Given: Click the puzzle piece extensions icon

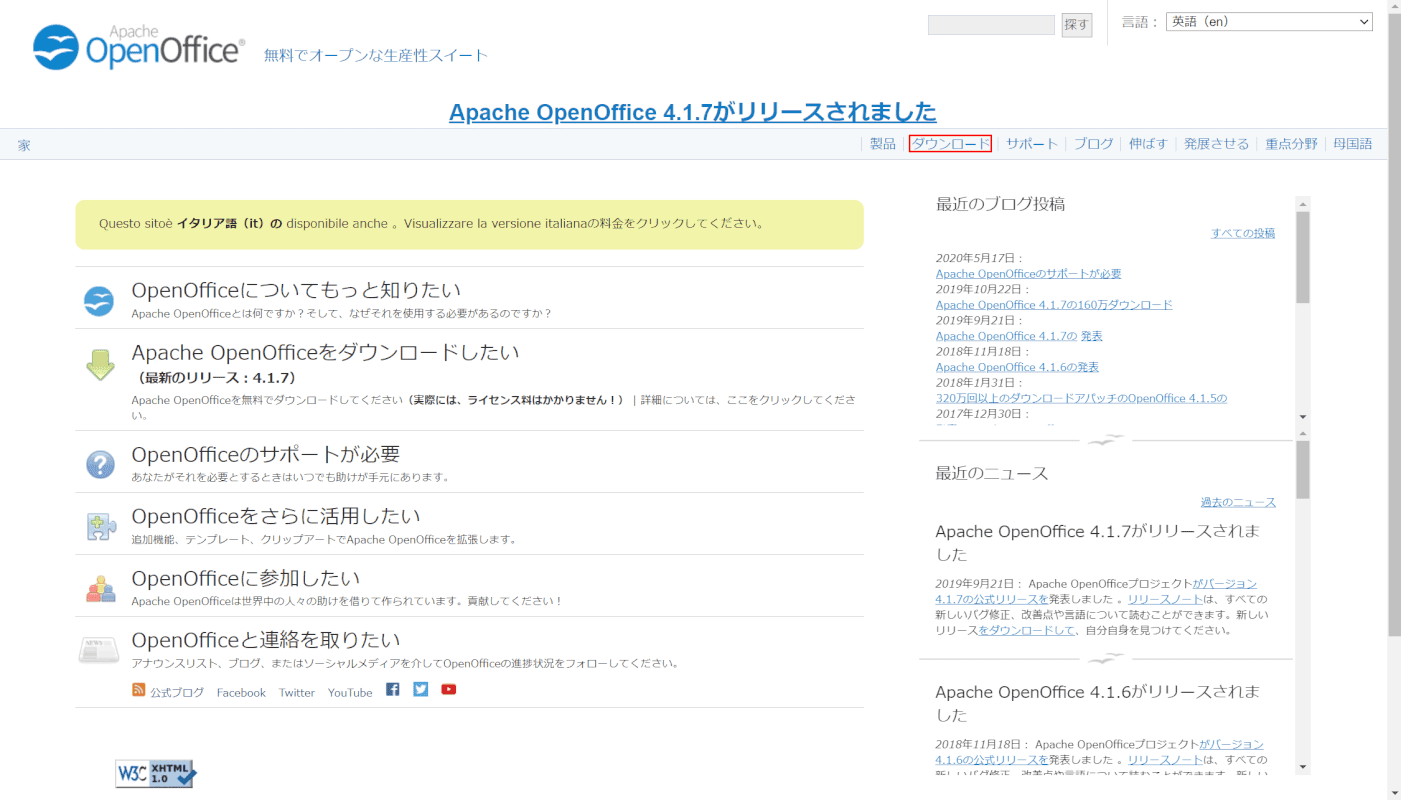Looking at the screenshot, I should 100,526.
